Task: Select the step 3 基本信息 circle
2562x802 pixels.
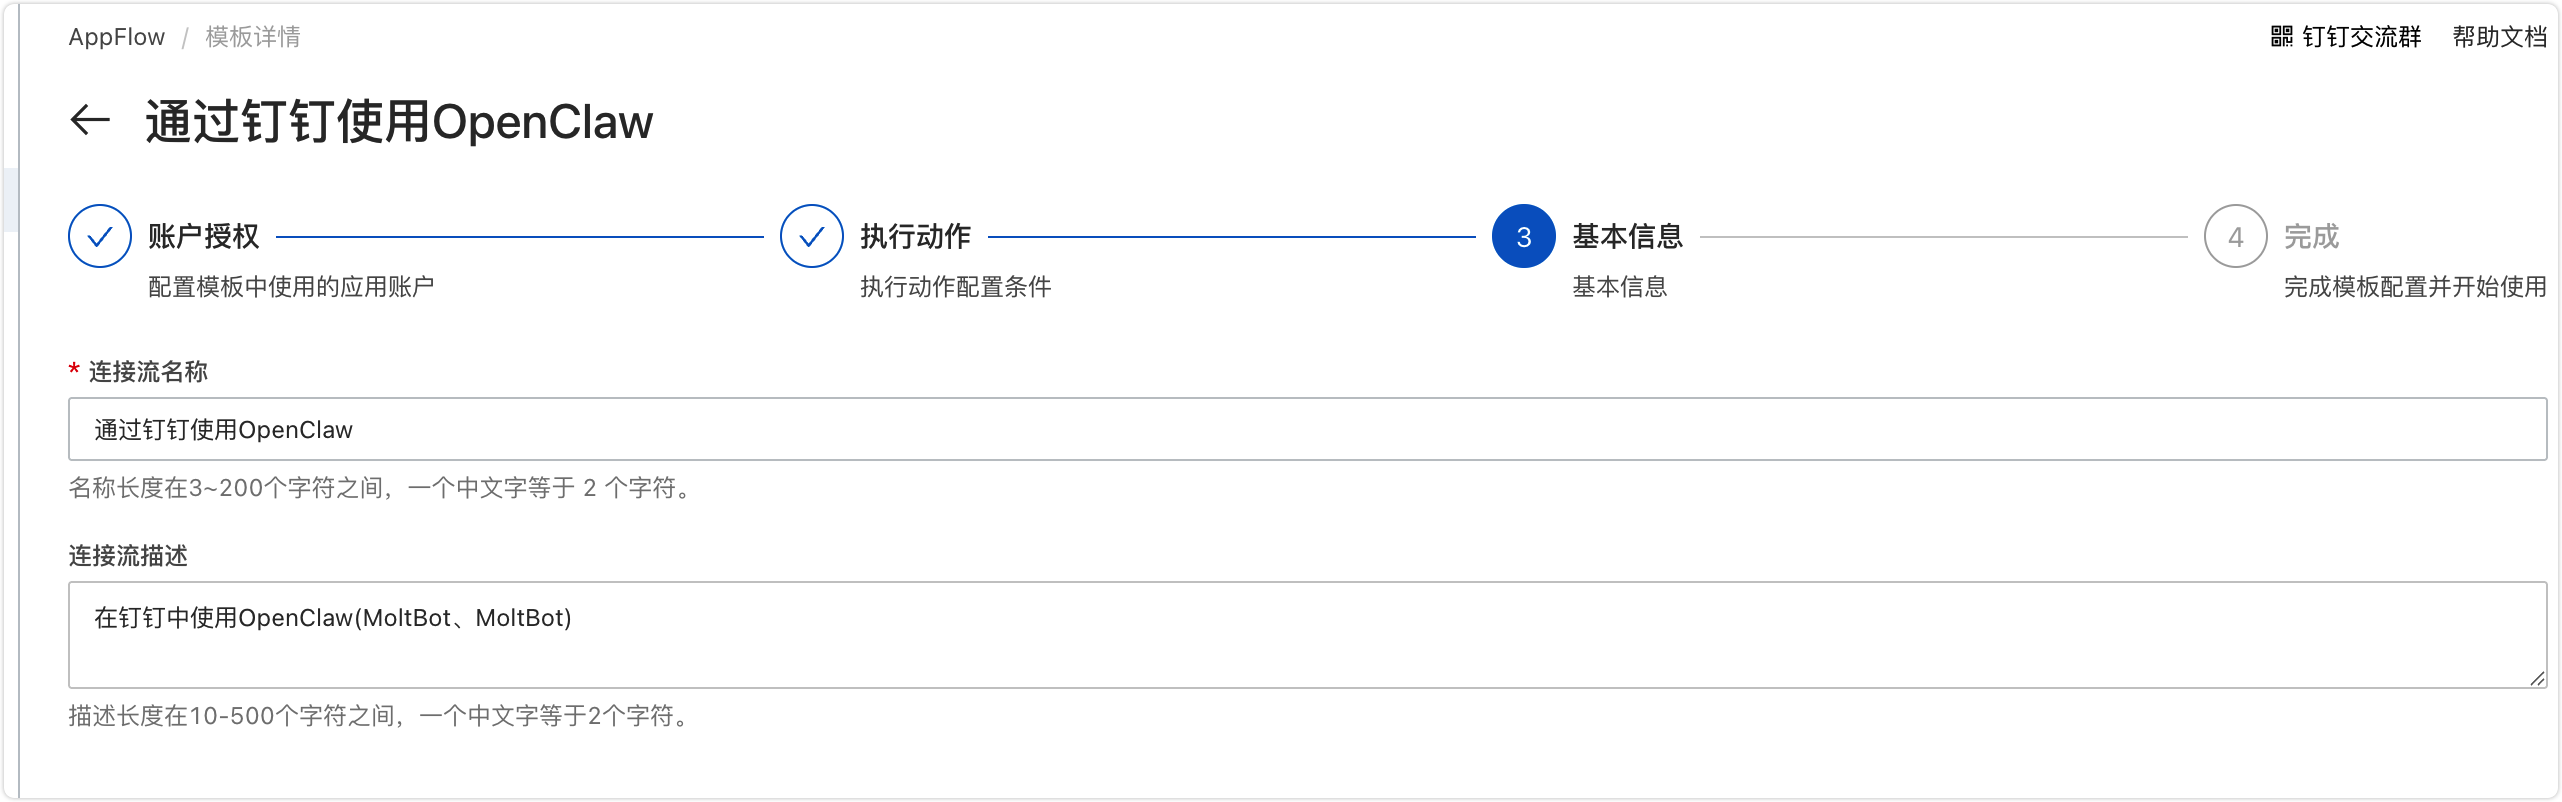Action: point(1524,236)
